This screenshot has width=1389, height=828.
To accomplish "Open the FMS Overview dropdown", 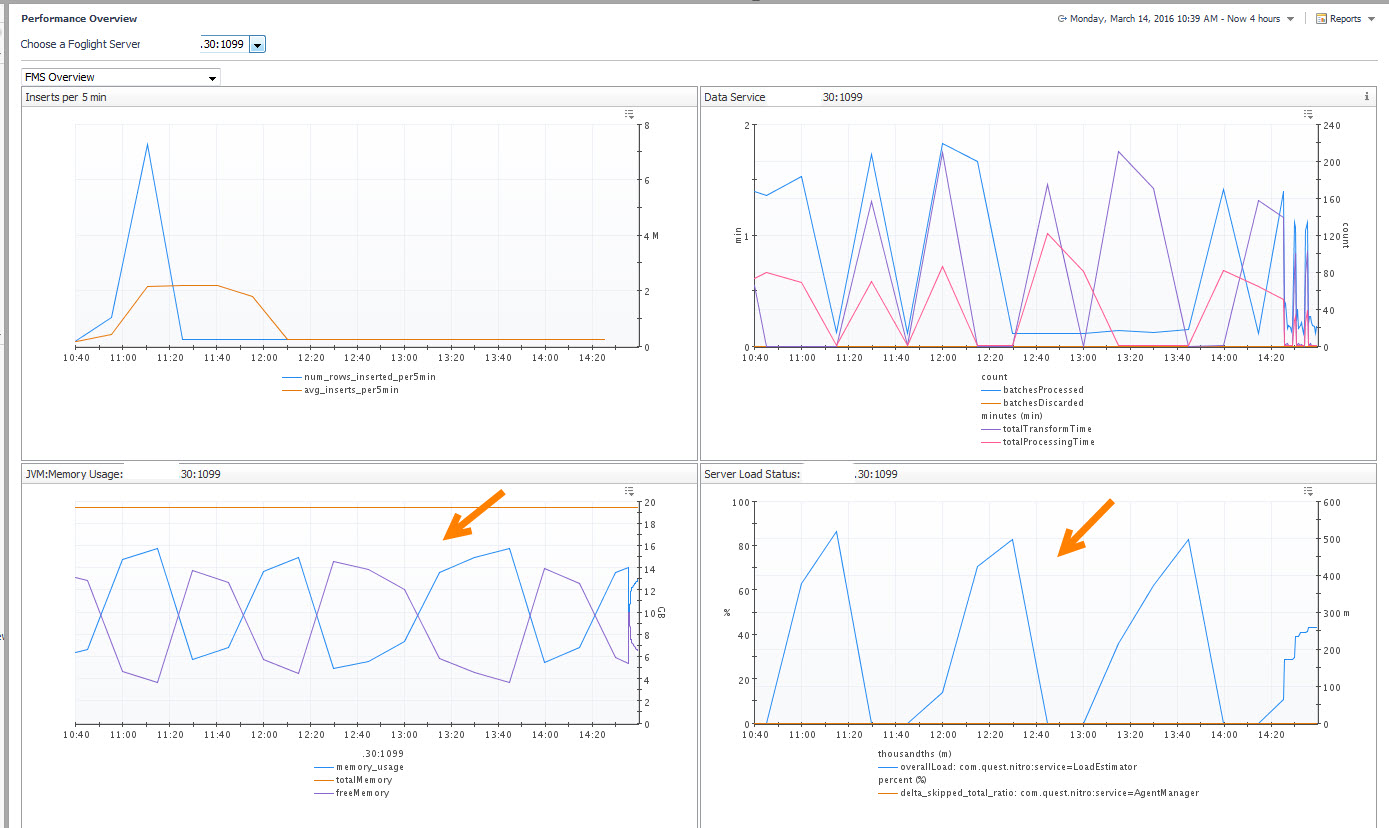I will click(x=121, y=77).
